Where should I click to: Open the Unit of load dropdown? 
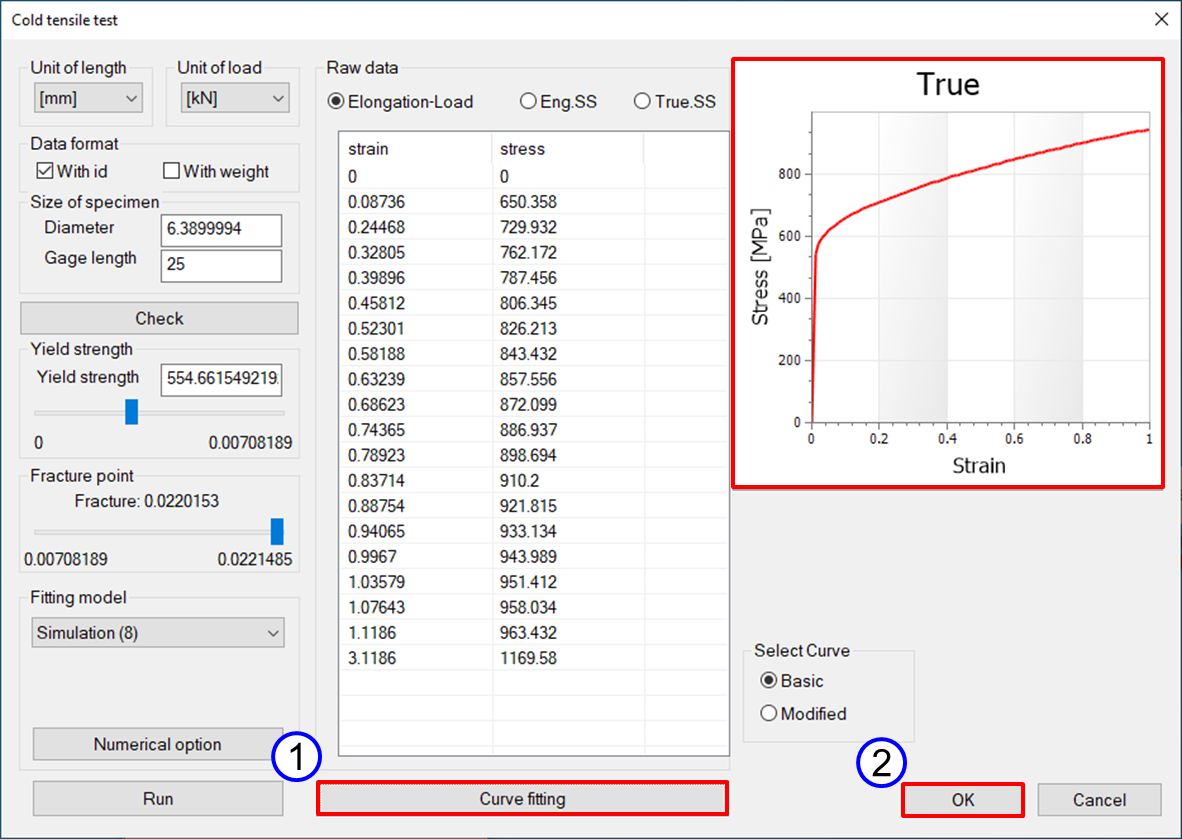click(235, 98)
